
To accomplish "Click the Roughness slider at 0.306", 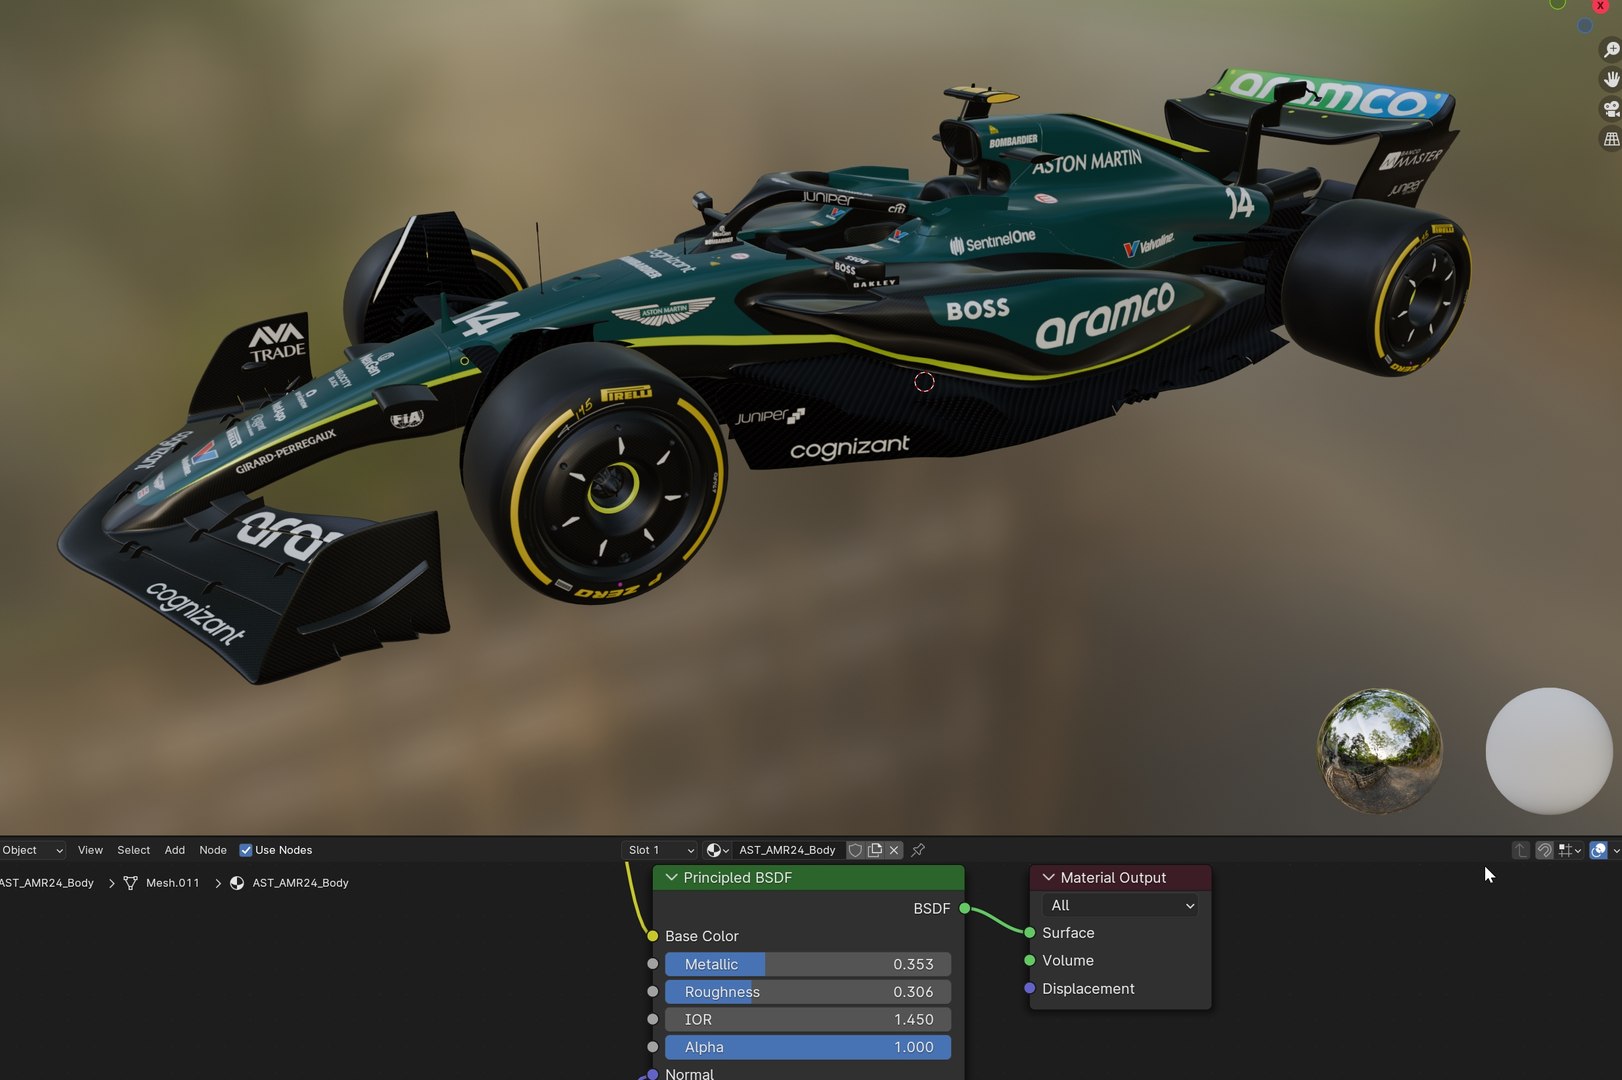I will tap(808, 992).
